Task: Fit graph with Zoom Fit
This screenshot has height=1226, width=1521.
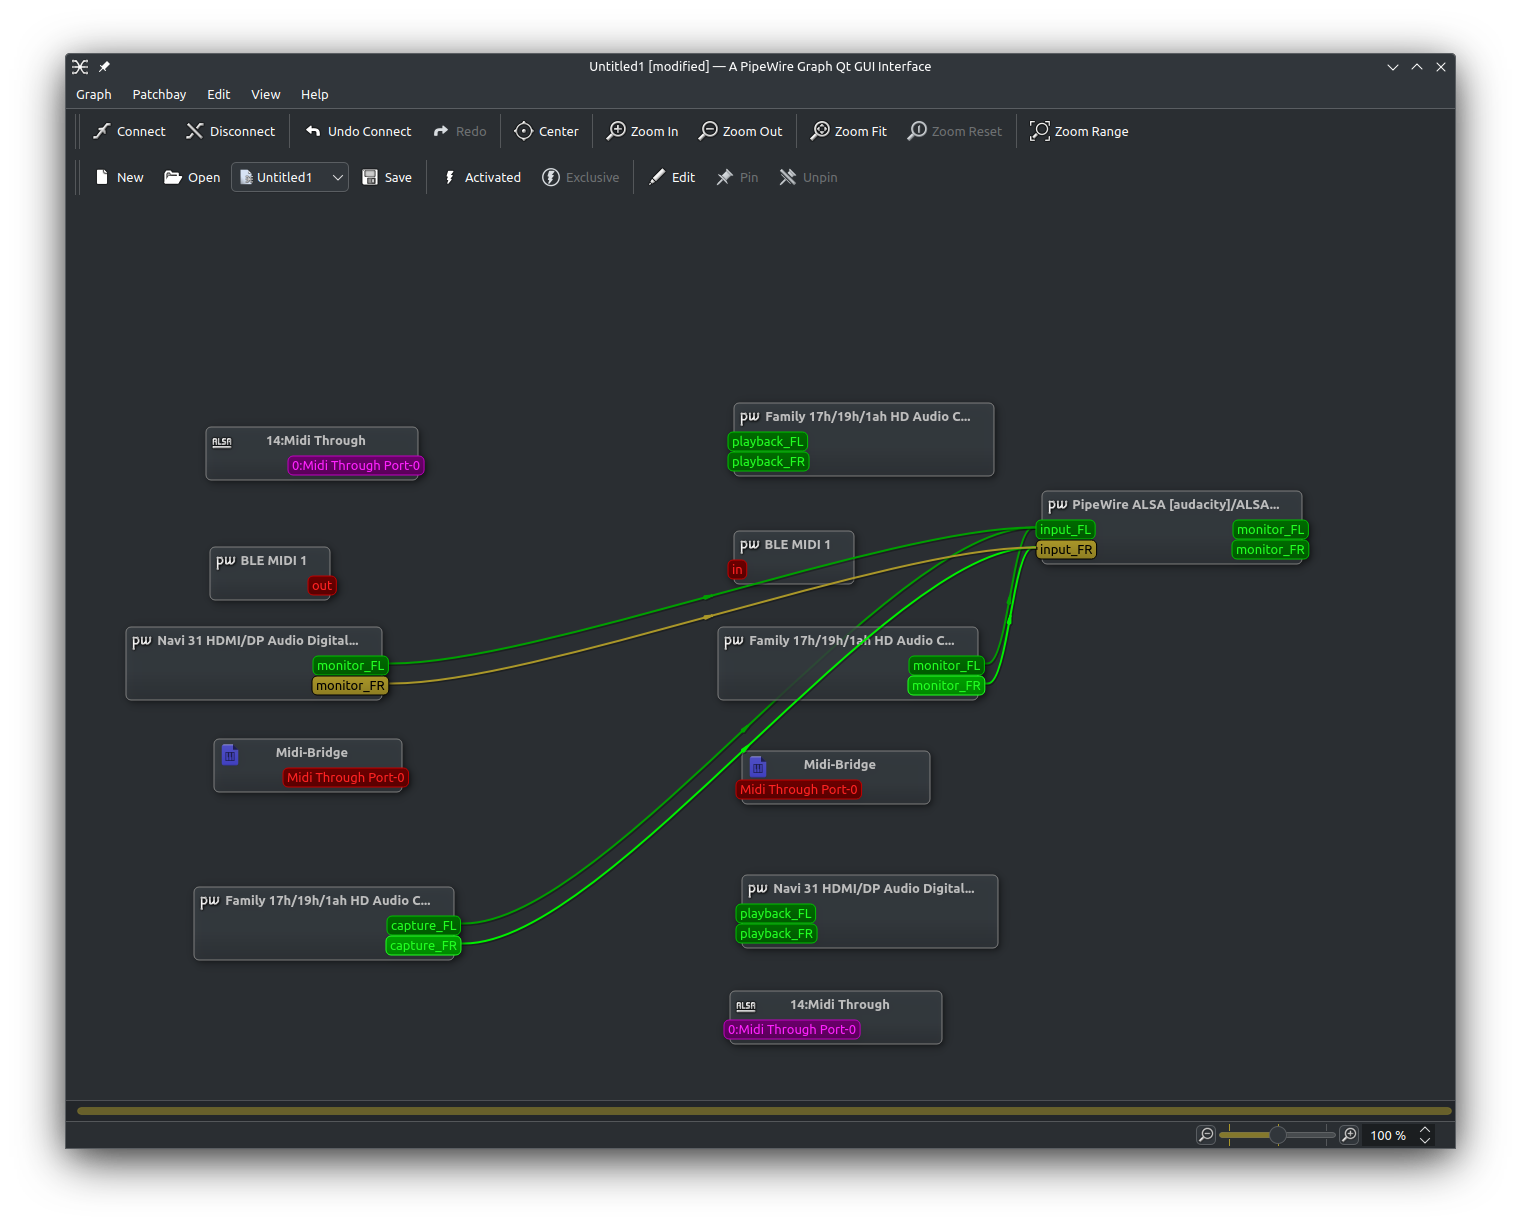Action: point(848,131)
